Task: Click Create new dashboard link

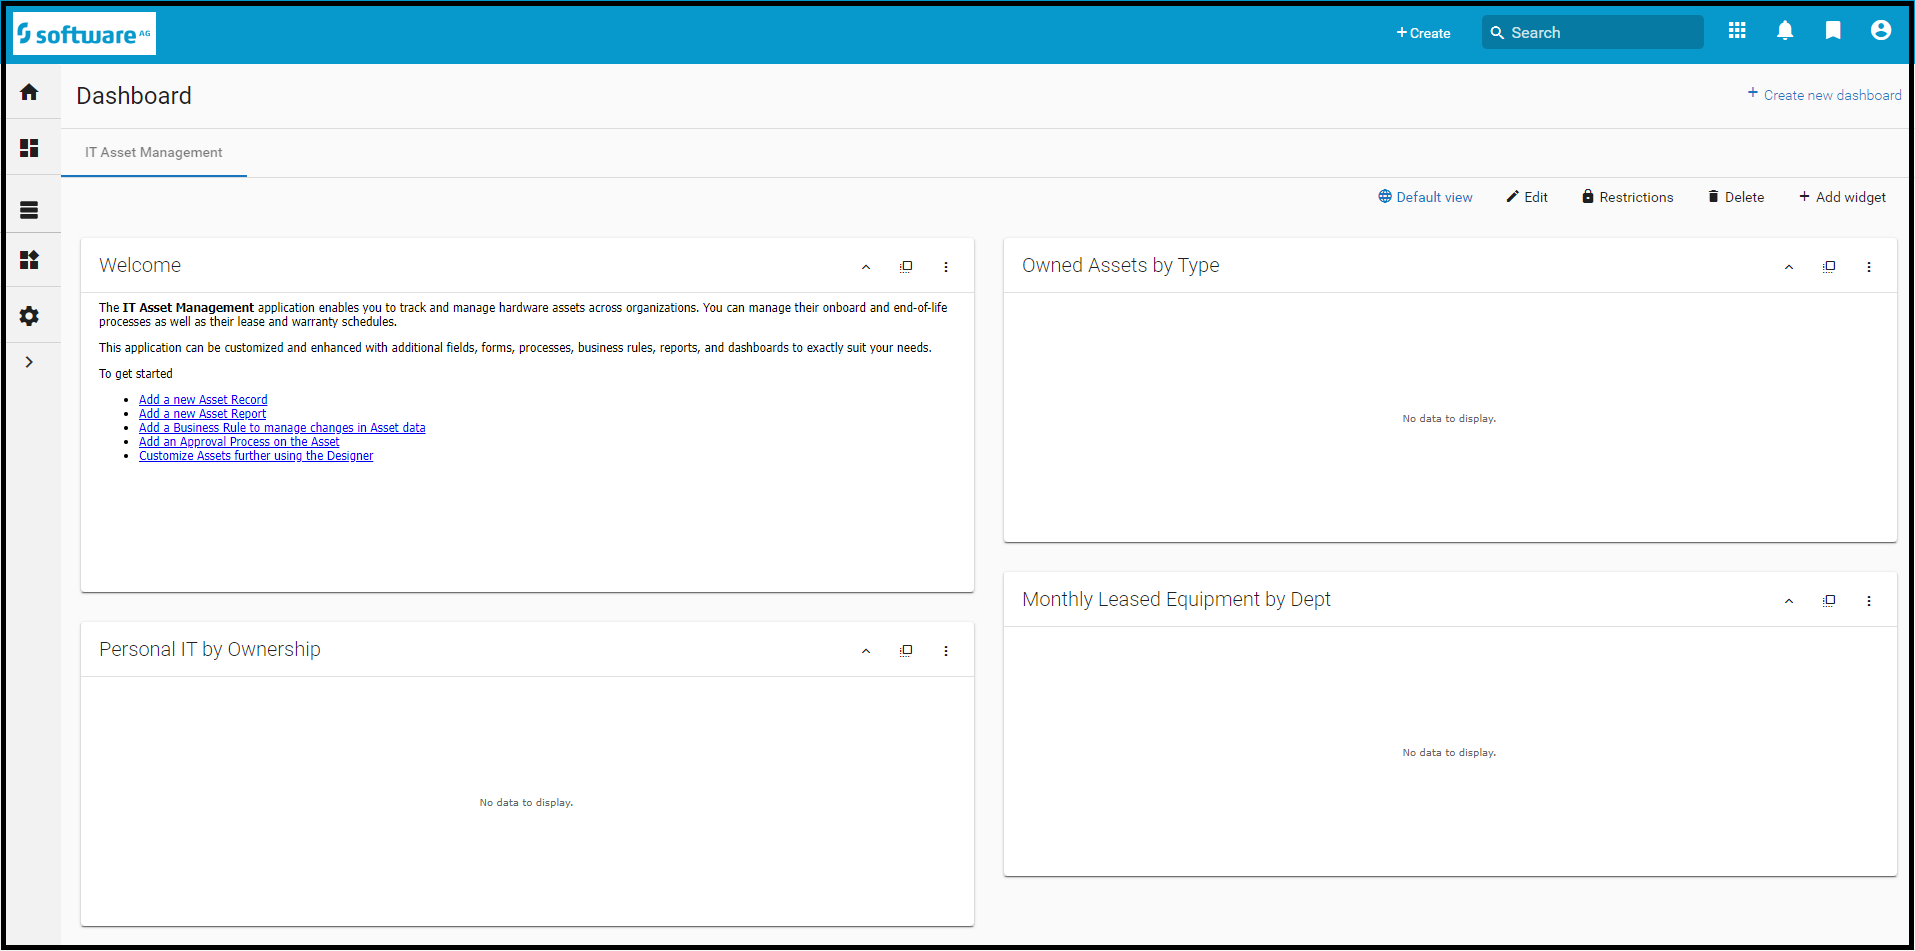Action: (1825, 95)
